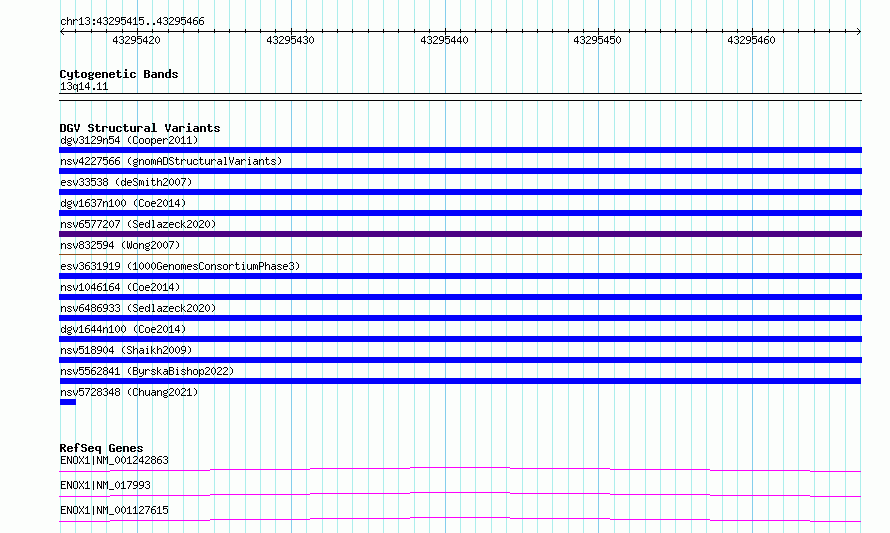Viewport: 890px width, 533px height.
Task: Click ruler position 43295440
Action: click(444, 40)
